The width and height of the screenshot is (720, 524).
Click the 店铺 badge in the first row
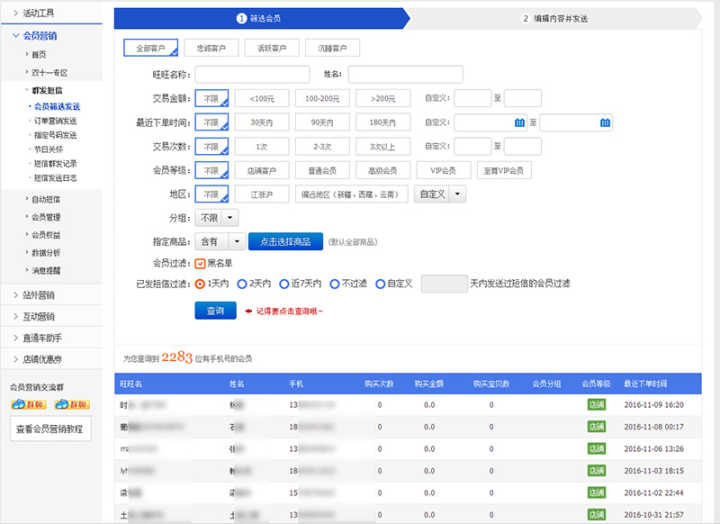pyautogui.click(x=596, y=405)
